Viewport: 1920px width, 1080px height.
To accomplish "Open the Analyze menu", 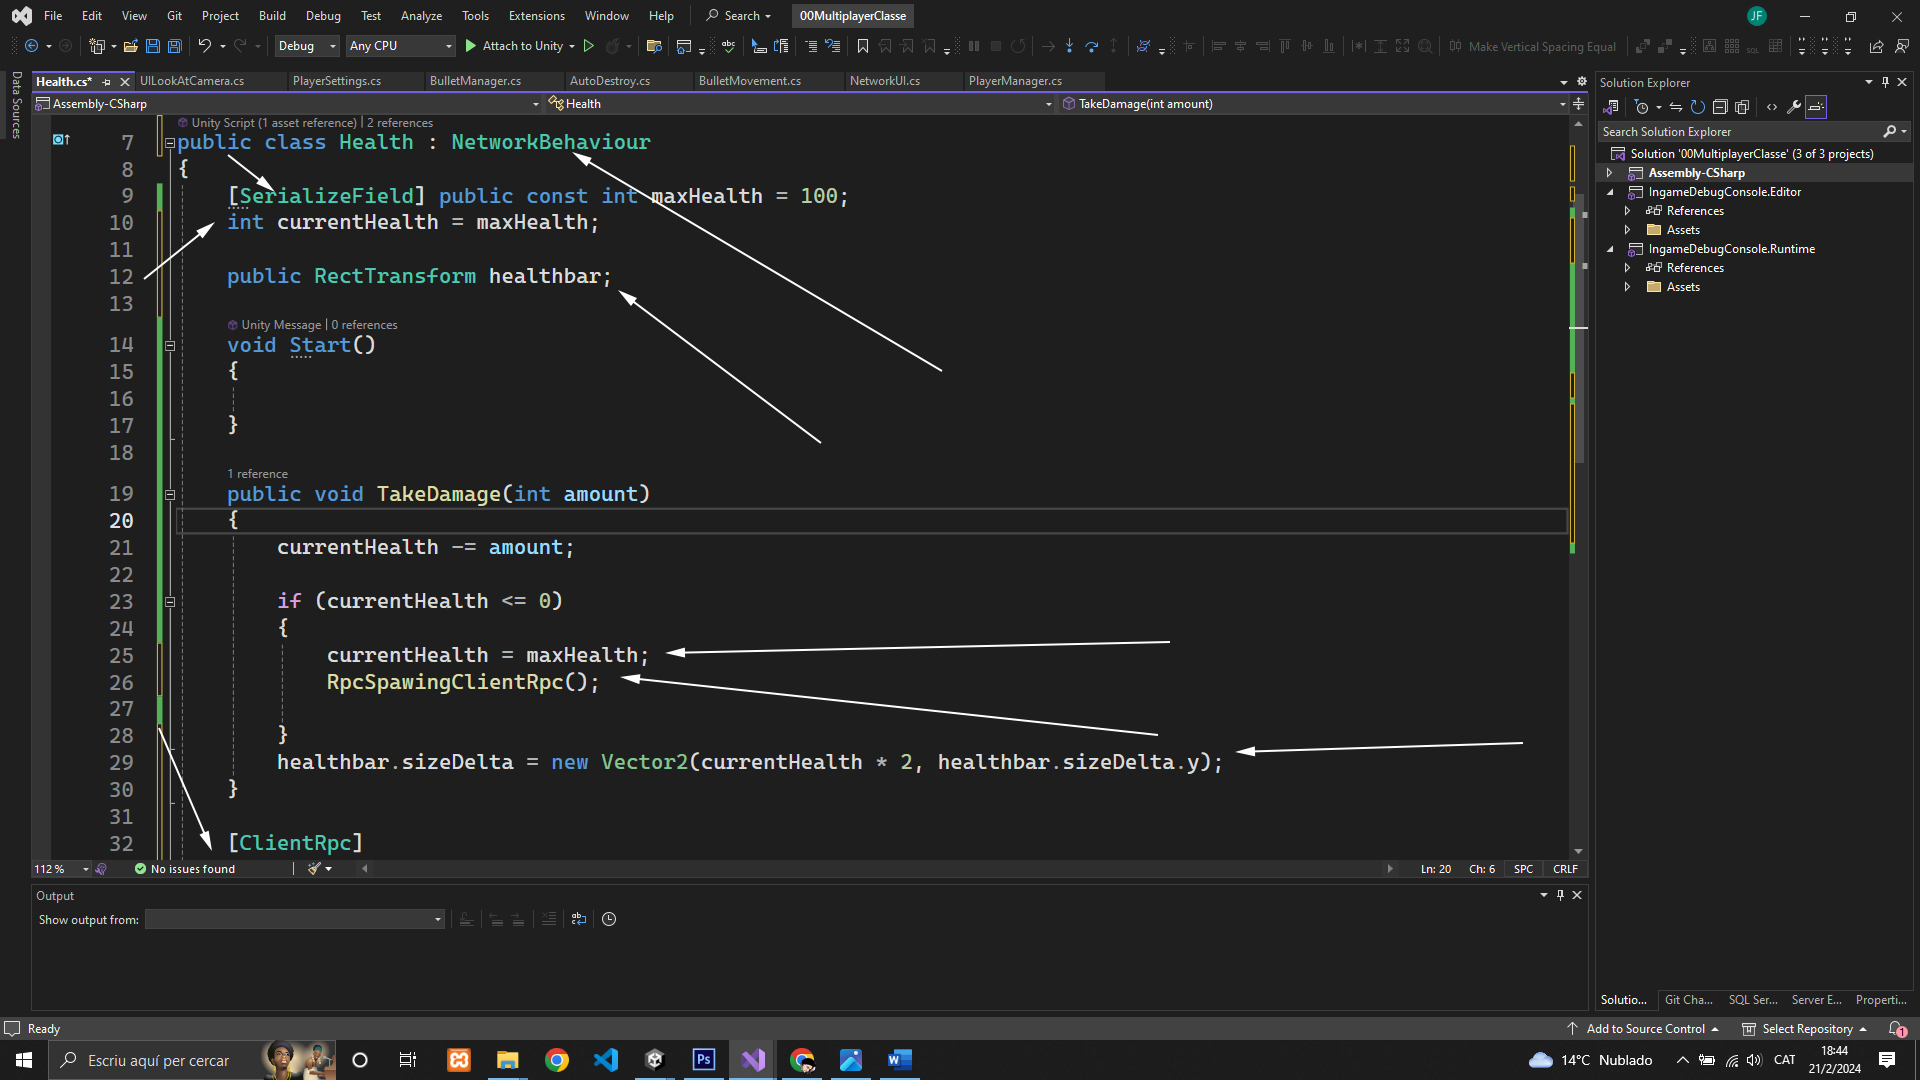I will point(421,16).
